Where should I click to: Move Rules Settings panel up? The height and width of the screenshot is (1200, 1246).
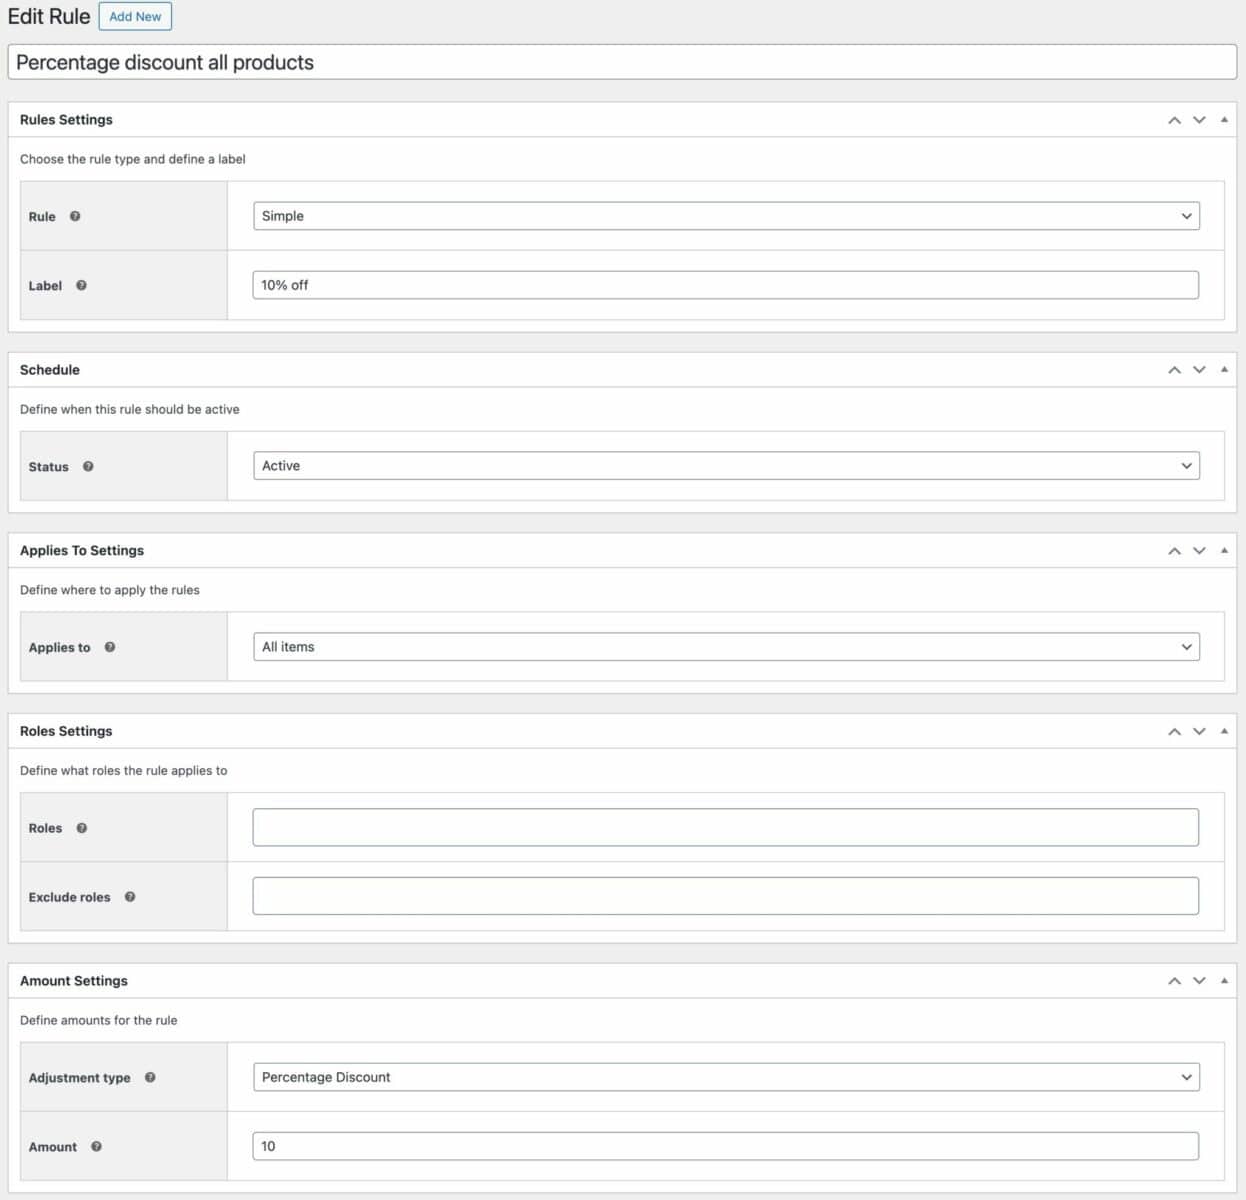tap(1175, 120)
